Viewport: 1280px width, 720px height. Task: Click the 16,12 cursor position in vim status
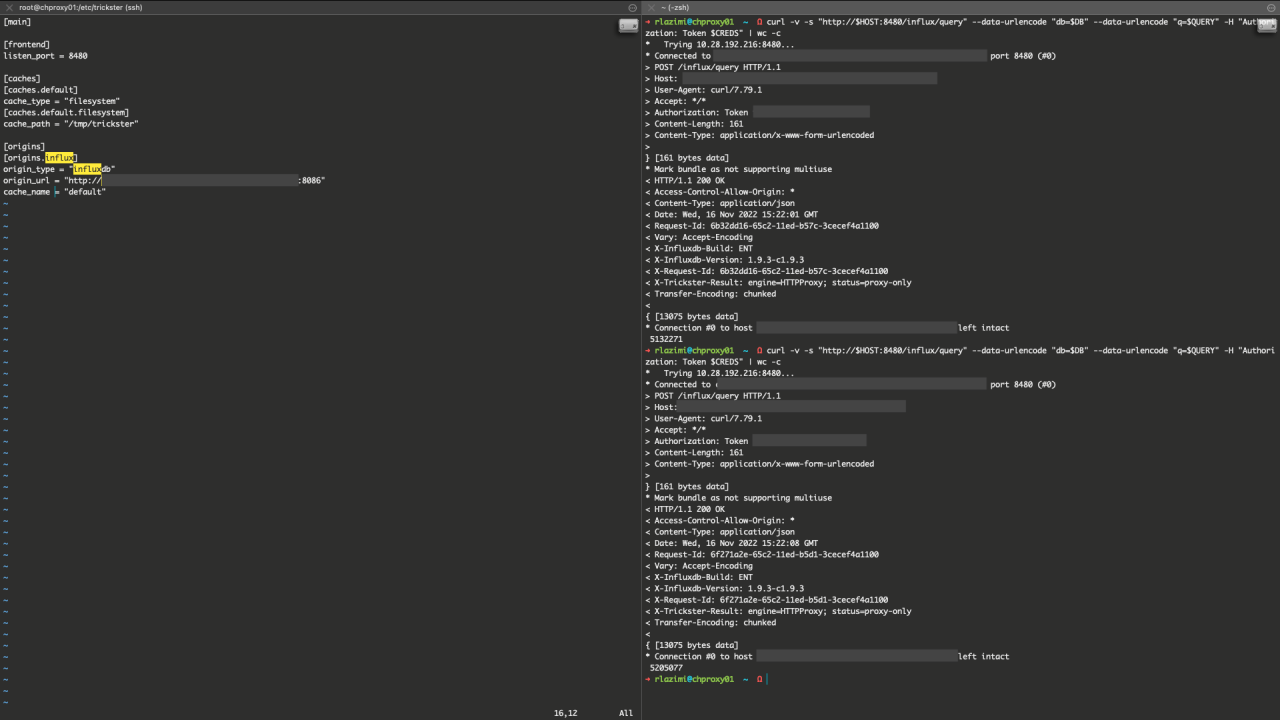(x=566, y=713)
